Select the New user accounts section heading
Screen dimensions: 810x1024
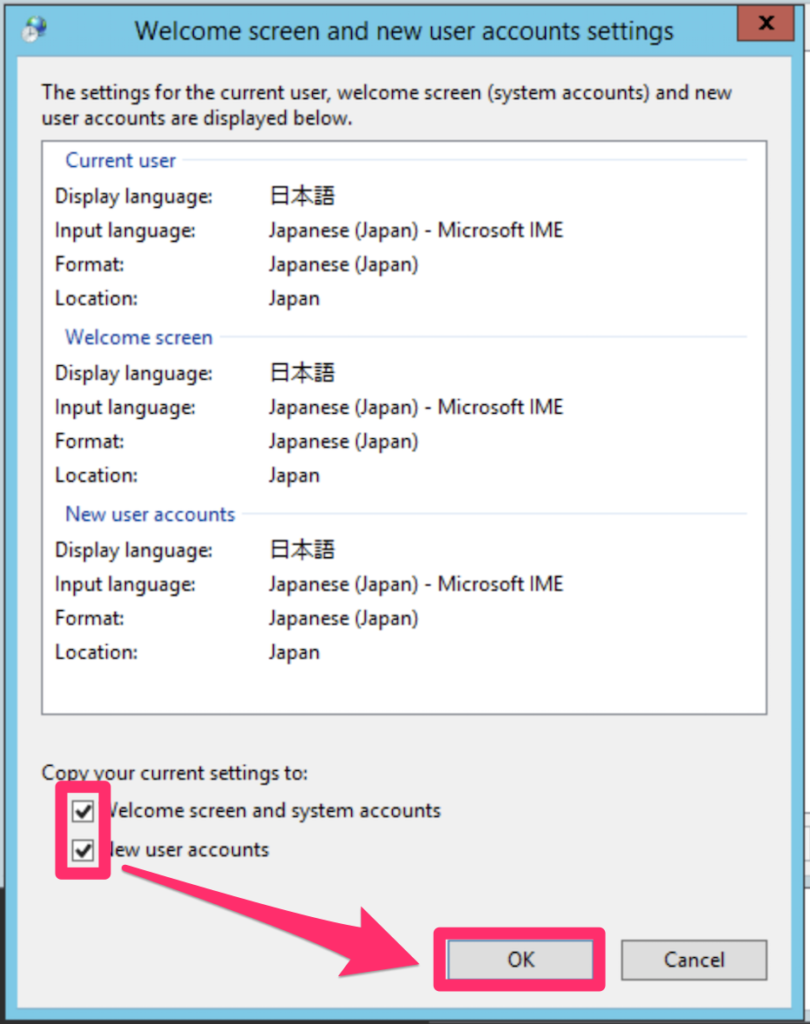[x=150, y=514]
